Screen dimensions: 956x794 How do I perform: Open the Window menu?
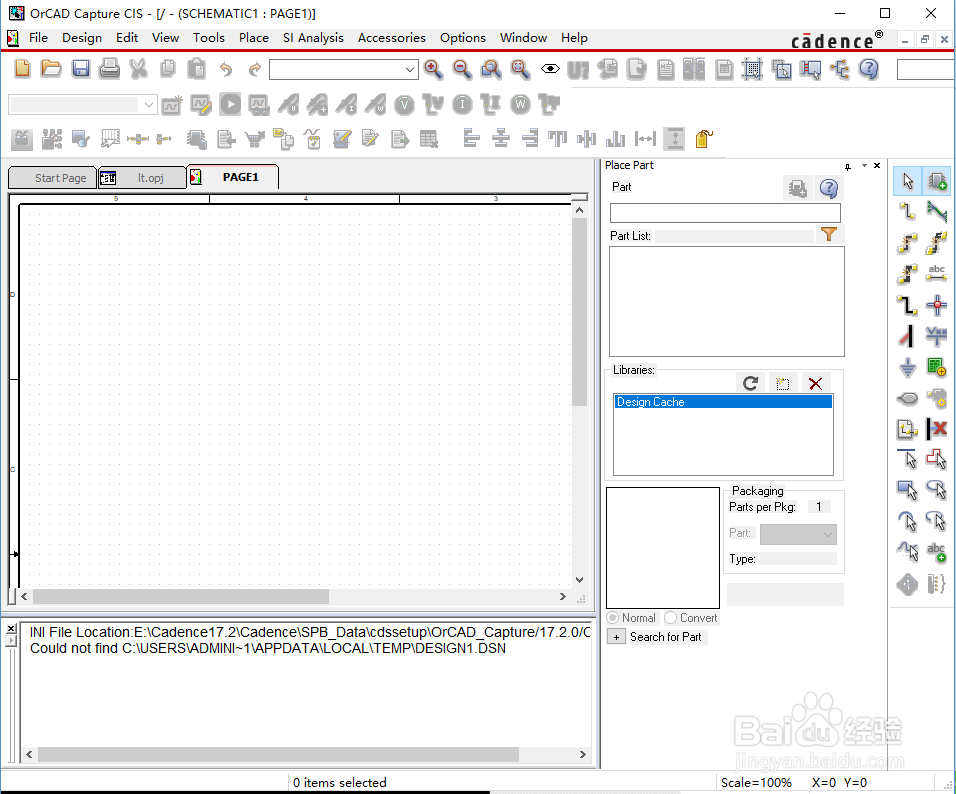(x=523, y=38)
